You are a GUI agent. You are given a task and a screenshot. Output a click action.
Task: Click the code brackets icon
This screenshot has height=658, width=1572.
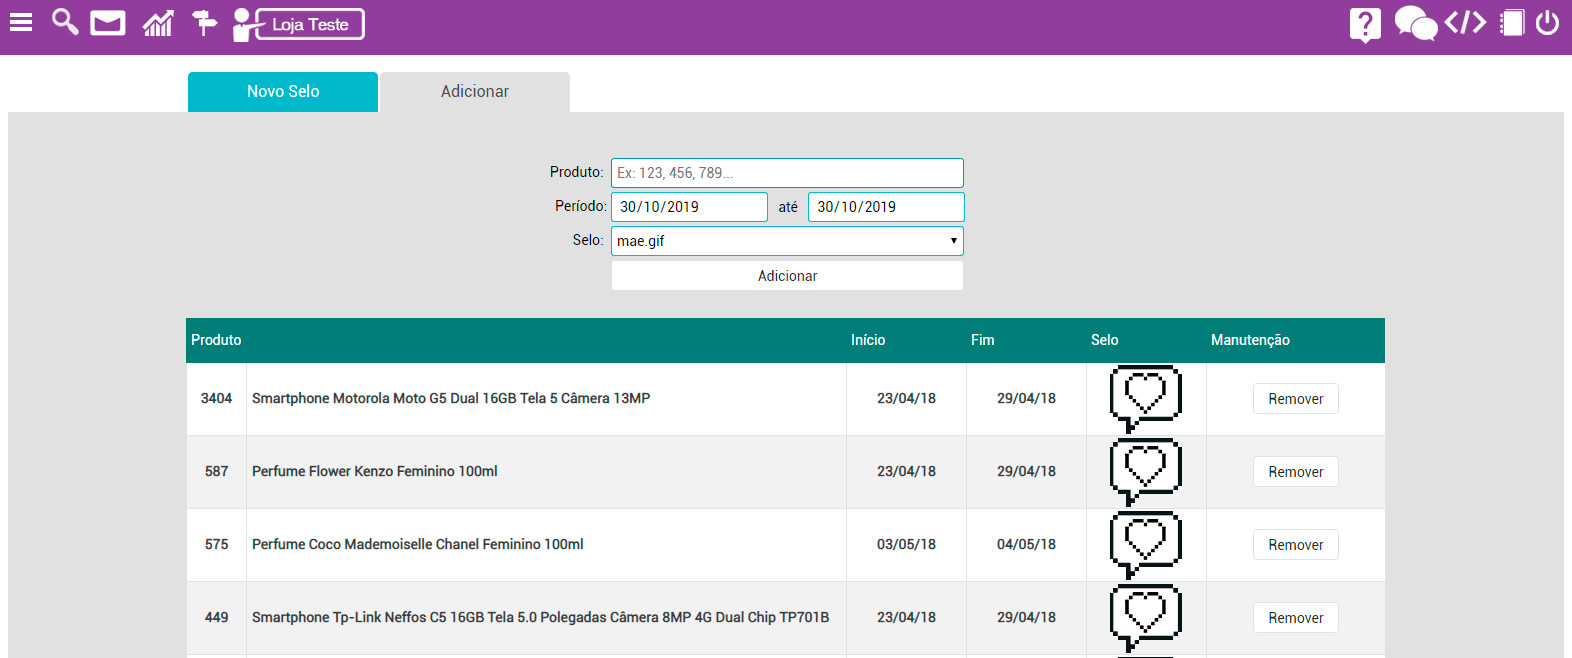click(x=1465, y=23)
